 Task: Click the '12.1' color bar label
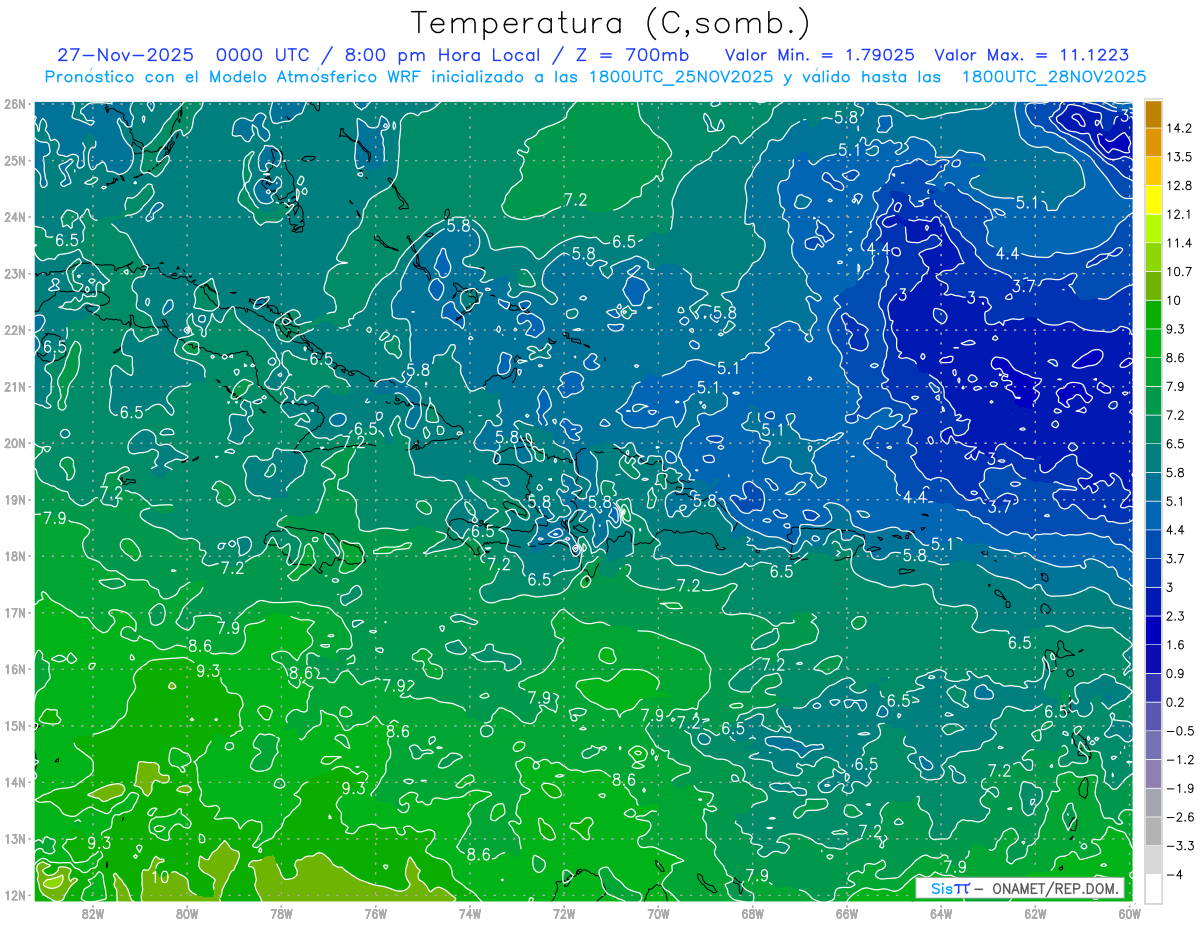[x=1180, y=214]
